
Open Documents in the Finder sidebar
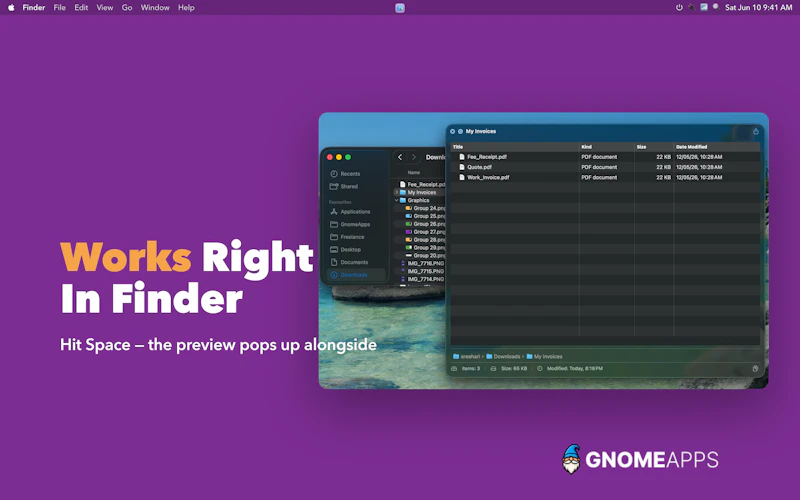349,262
